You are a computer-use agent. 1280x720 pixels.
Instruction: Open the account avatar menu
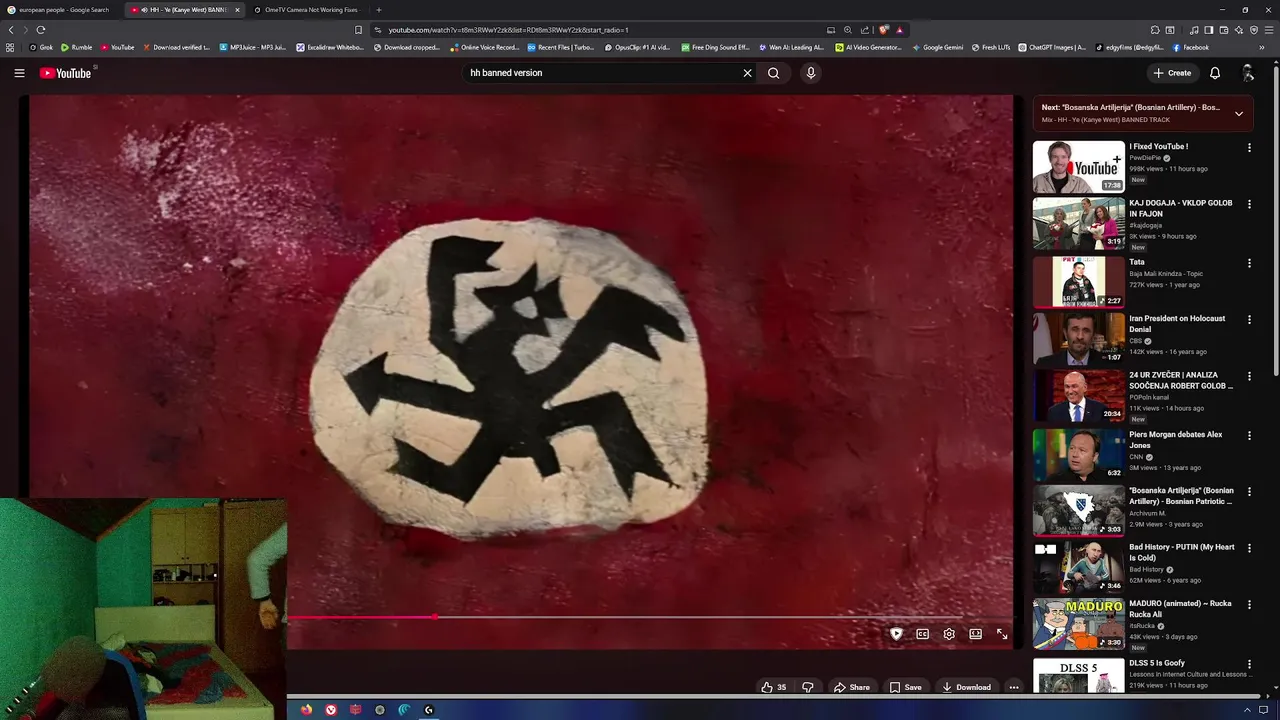1248,73
